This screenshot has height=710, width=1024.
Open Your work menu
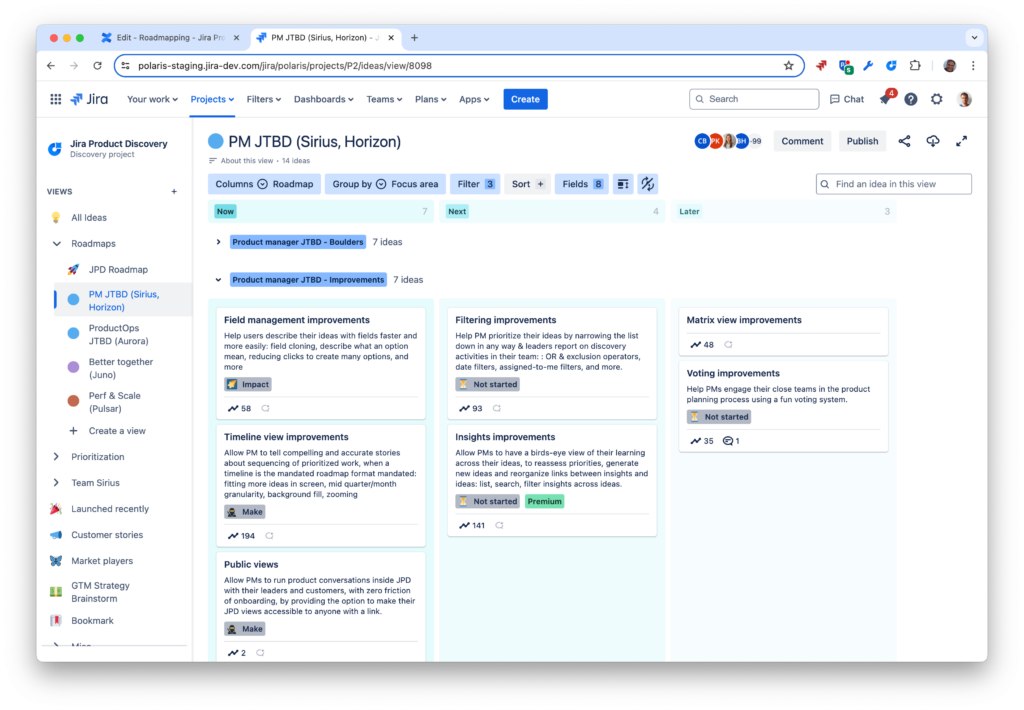point(152,99)
